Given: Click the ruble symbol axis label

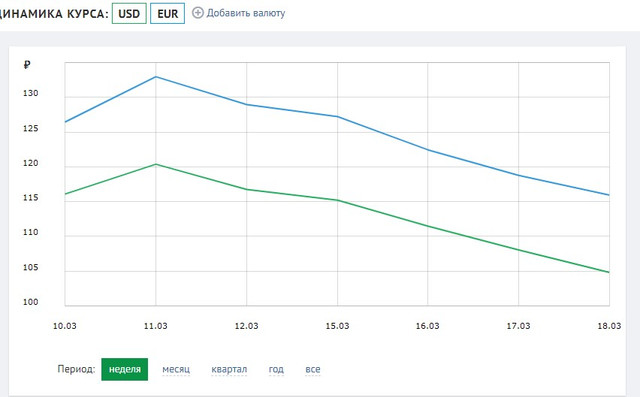Looking at the screenshot, I should 27,65.
